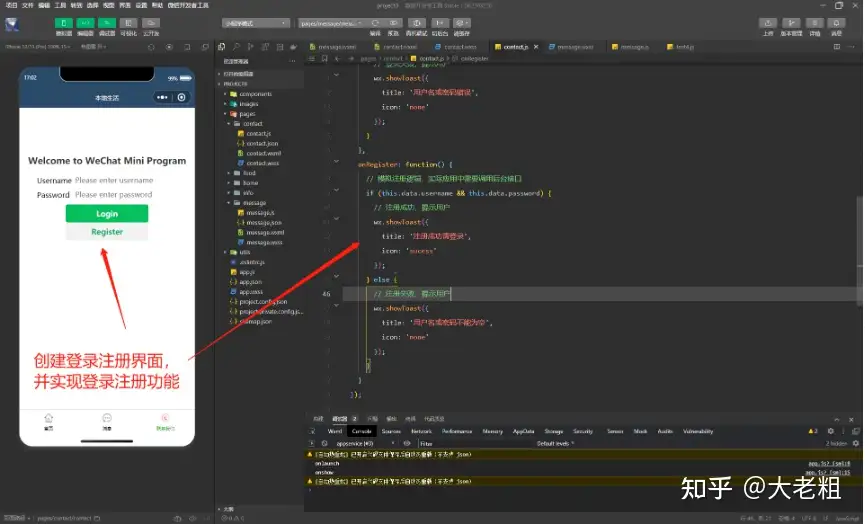Close the contact.js editor tab

[x=536, y=47]
